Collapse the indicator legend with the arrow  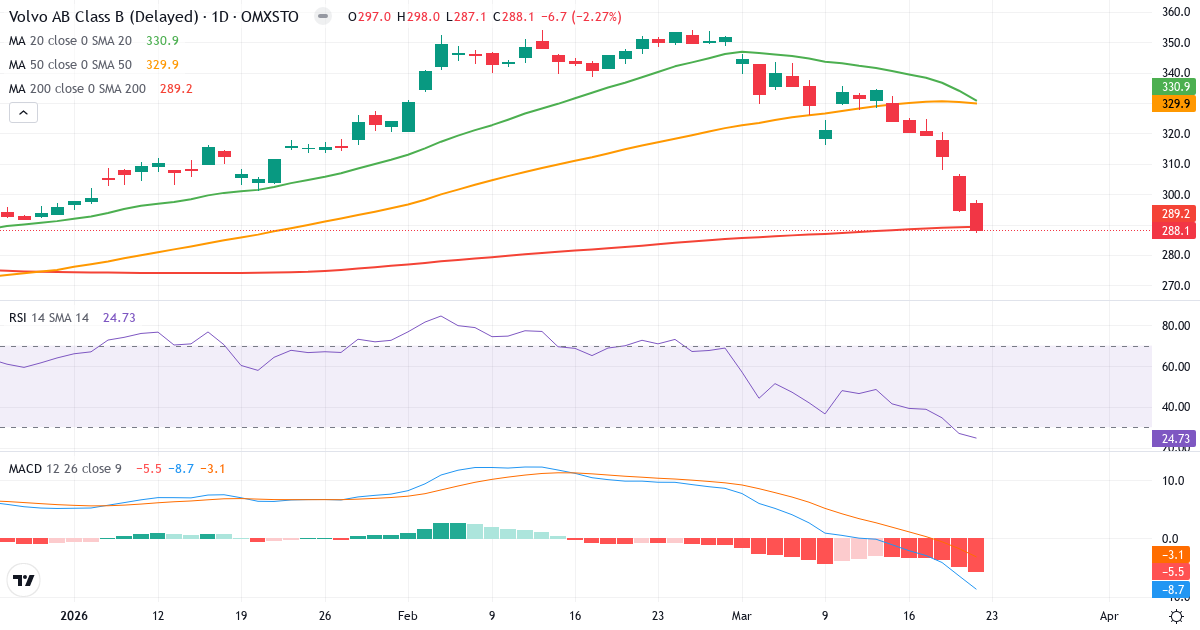click(x=22, y=112)
